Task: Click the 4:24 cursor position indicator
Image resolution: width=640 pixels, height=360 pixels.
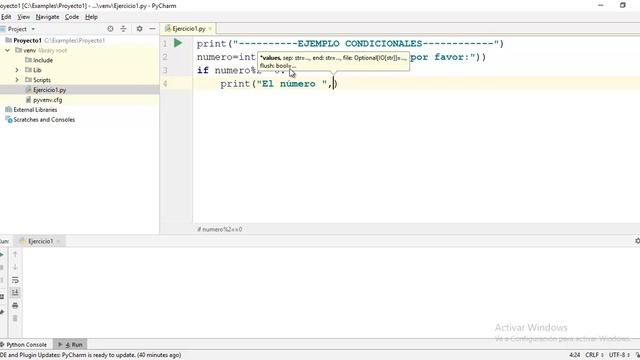Action: click(x=574, y=355)
